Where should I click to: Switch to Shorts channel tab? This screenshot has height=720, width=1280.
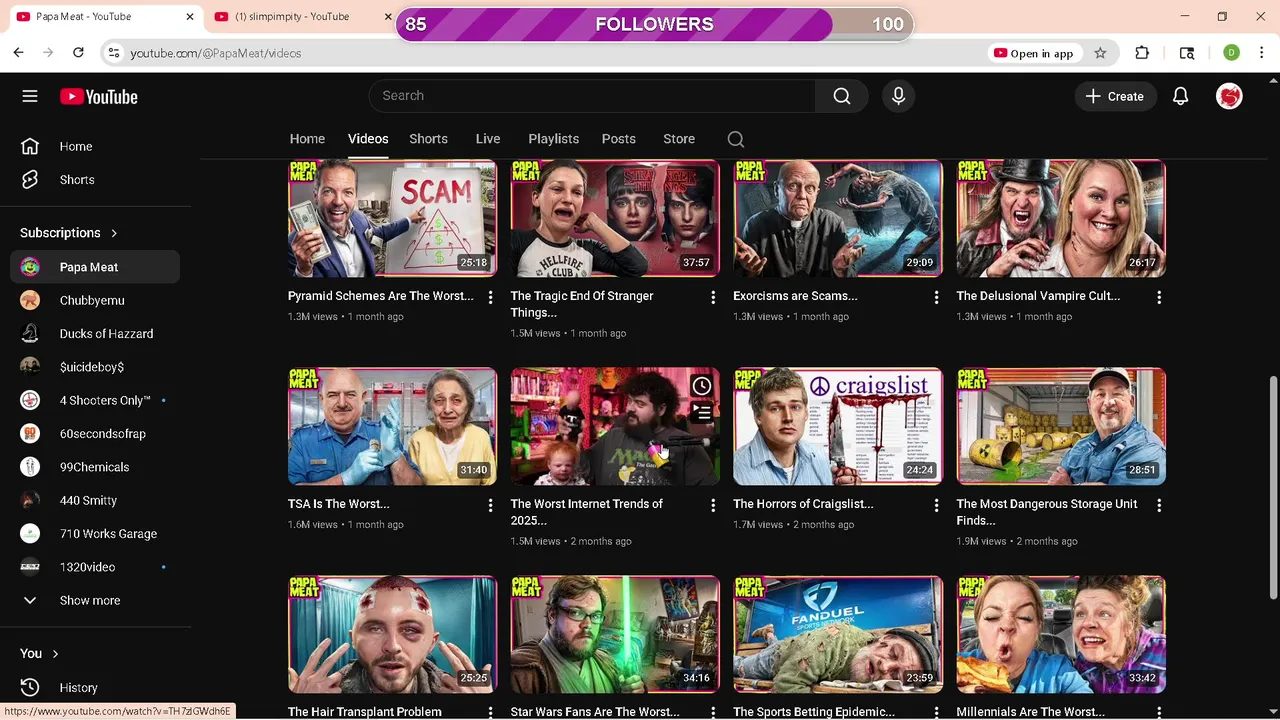428,139
